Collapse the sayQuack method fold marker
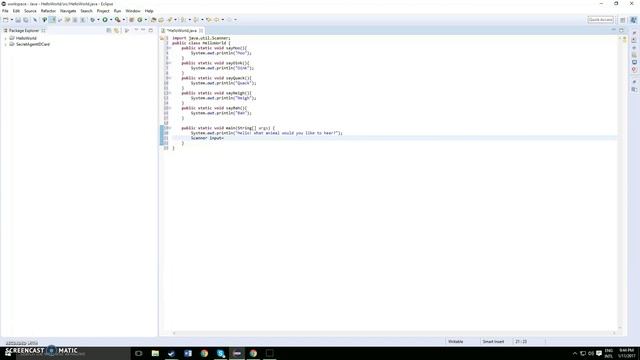The image size is (640, 360). coord(169,78)
